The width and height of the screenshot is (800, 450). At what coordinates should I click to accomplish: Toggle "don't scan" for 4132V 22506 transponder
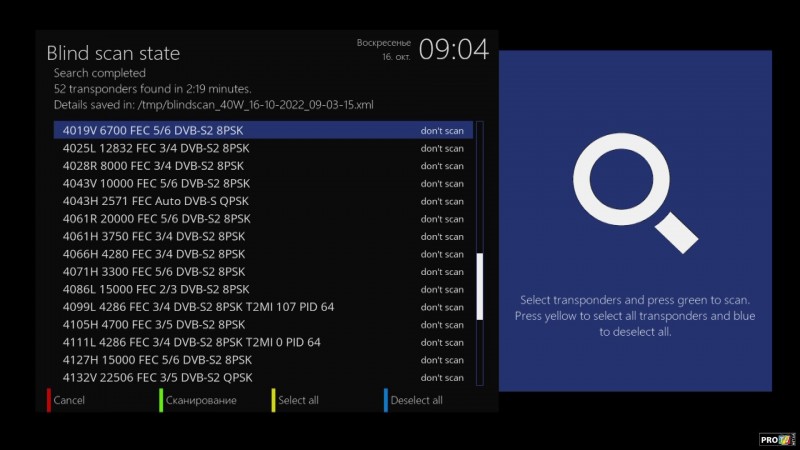point(441,378)
